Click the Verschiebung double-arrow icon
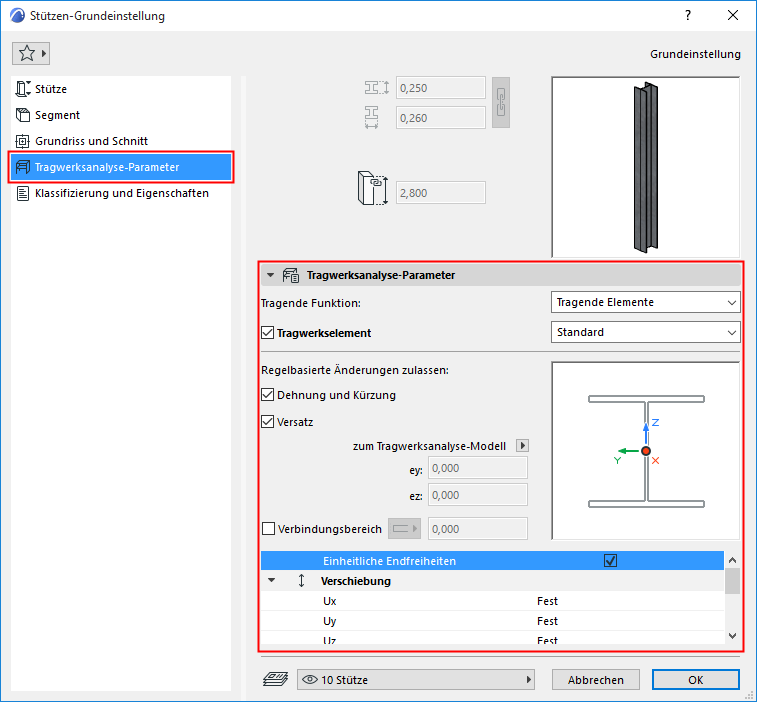757x702 pixels. pyautogui.click(x=301, y=580)
